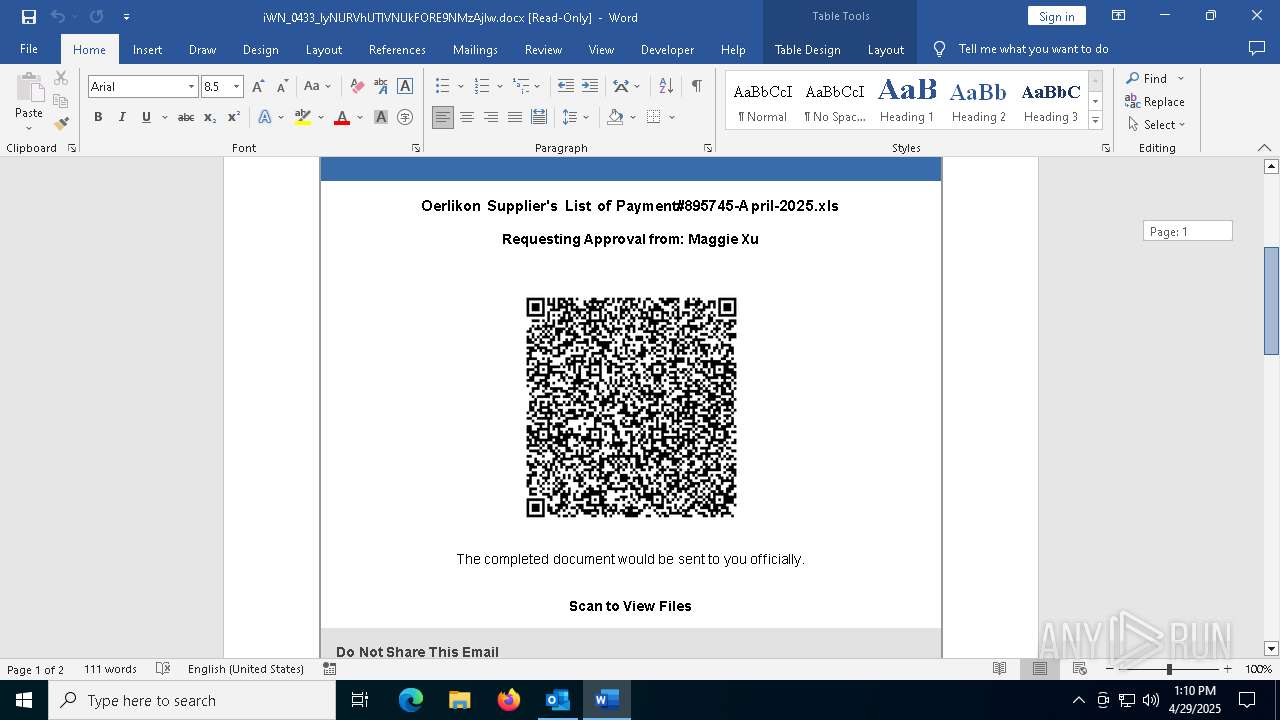Click the Windows search box
This screenshot has width=1280, height=720.
(192, 700)
